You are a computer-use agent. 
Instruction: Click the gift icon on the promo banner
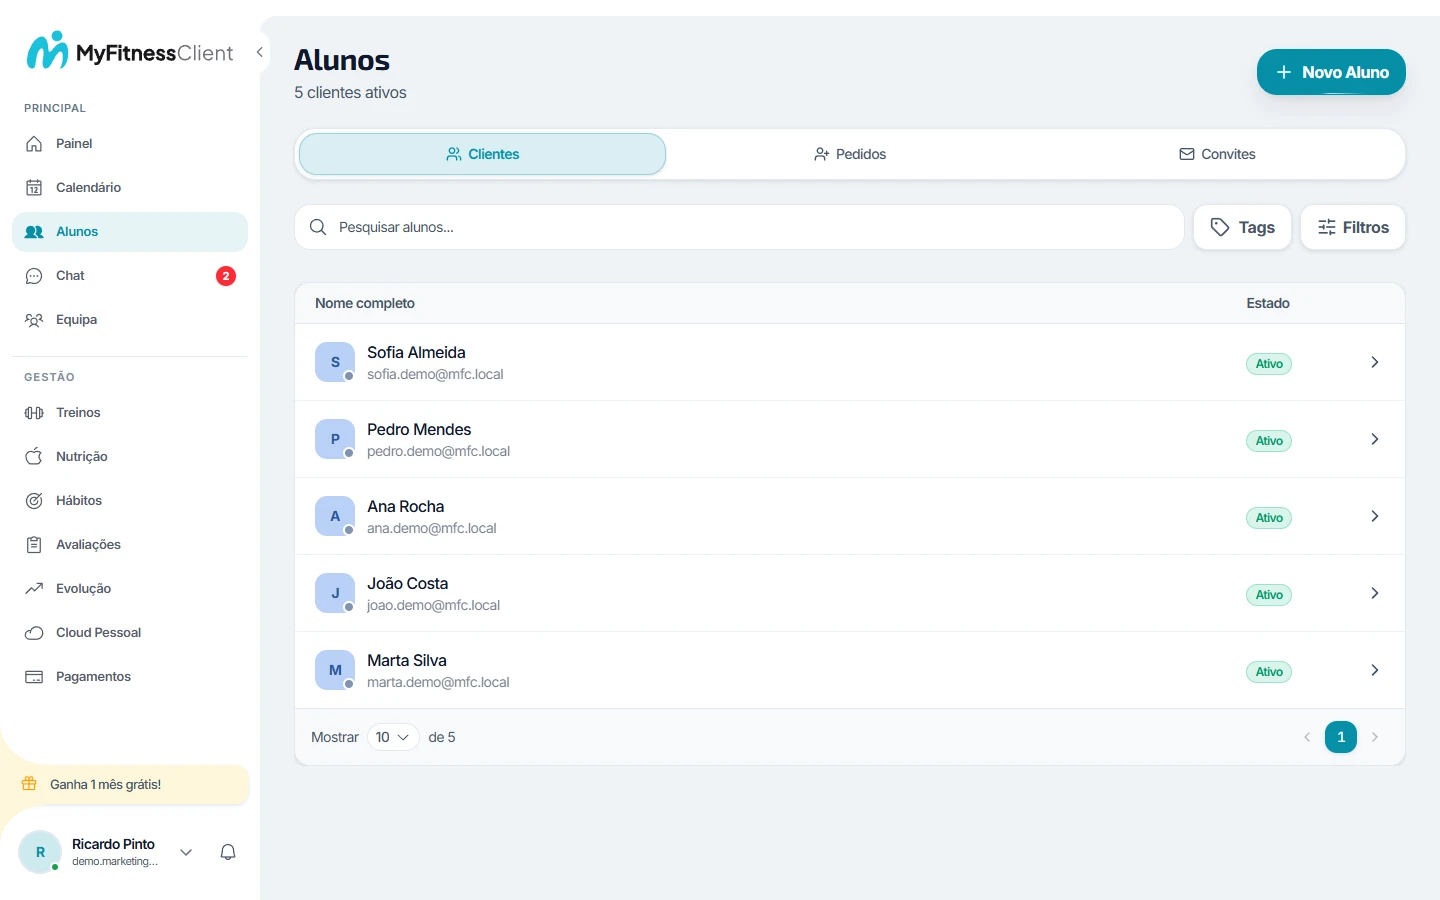[x=29, y=784]
